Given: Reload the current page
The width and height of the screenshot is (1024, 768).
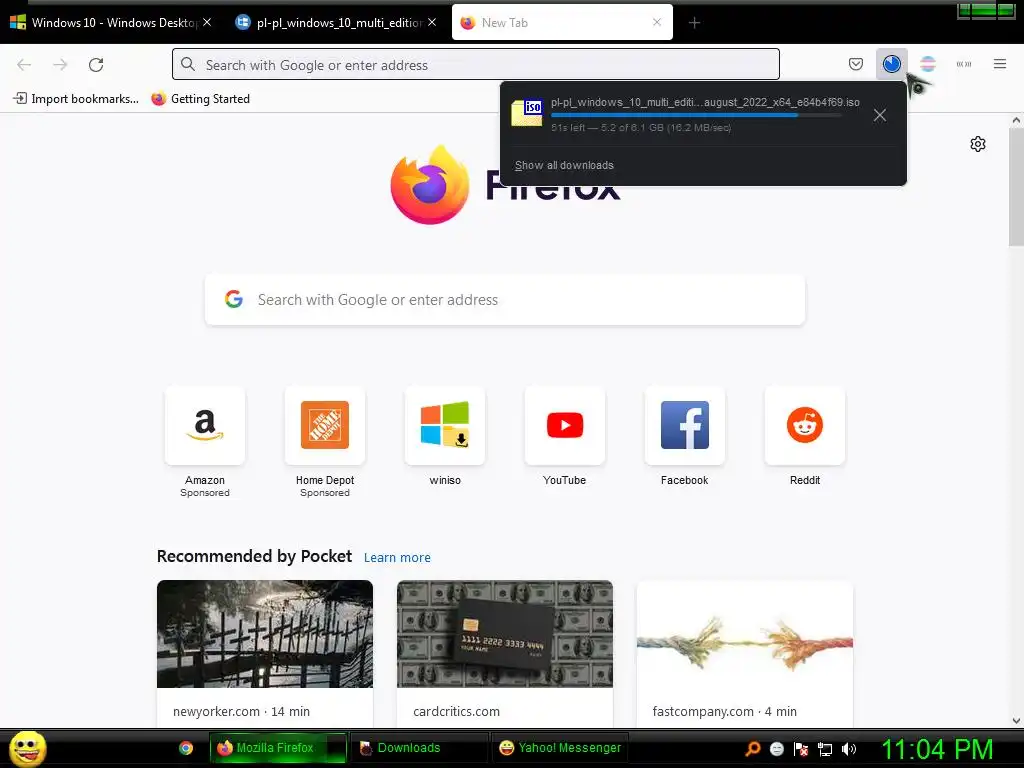Looking at the screenshot, I should point(96,65).
